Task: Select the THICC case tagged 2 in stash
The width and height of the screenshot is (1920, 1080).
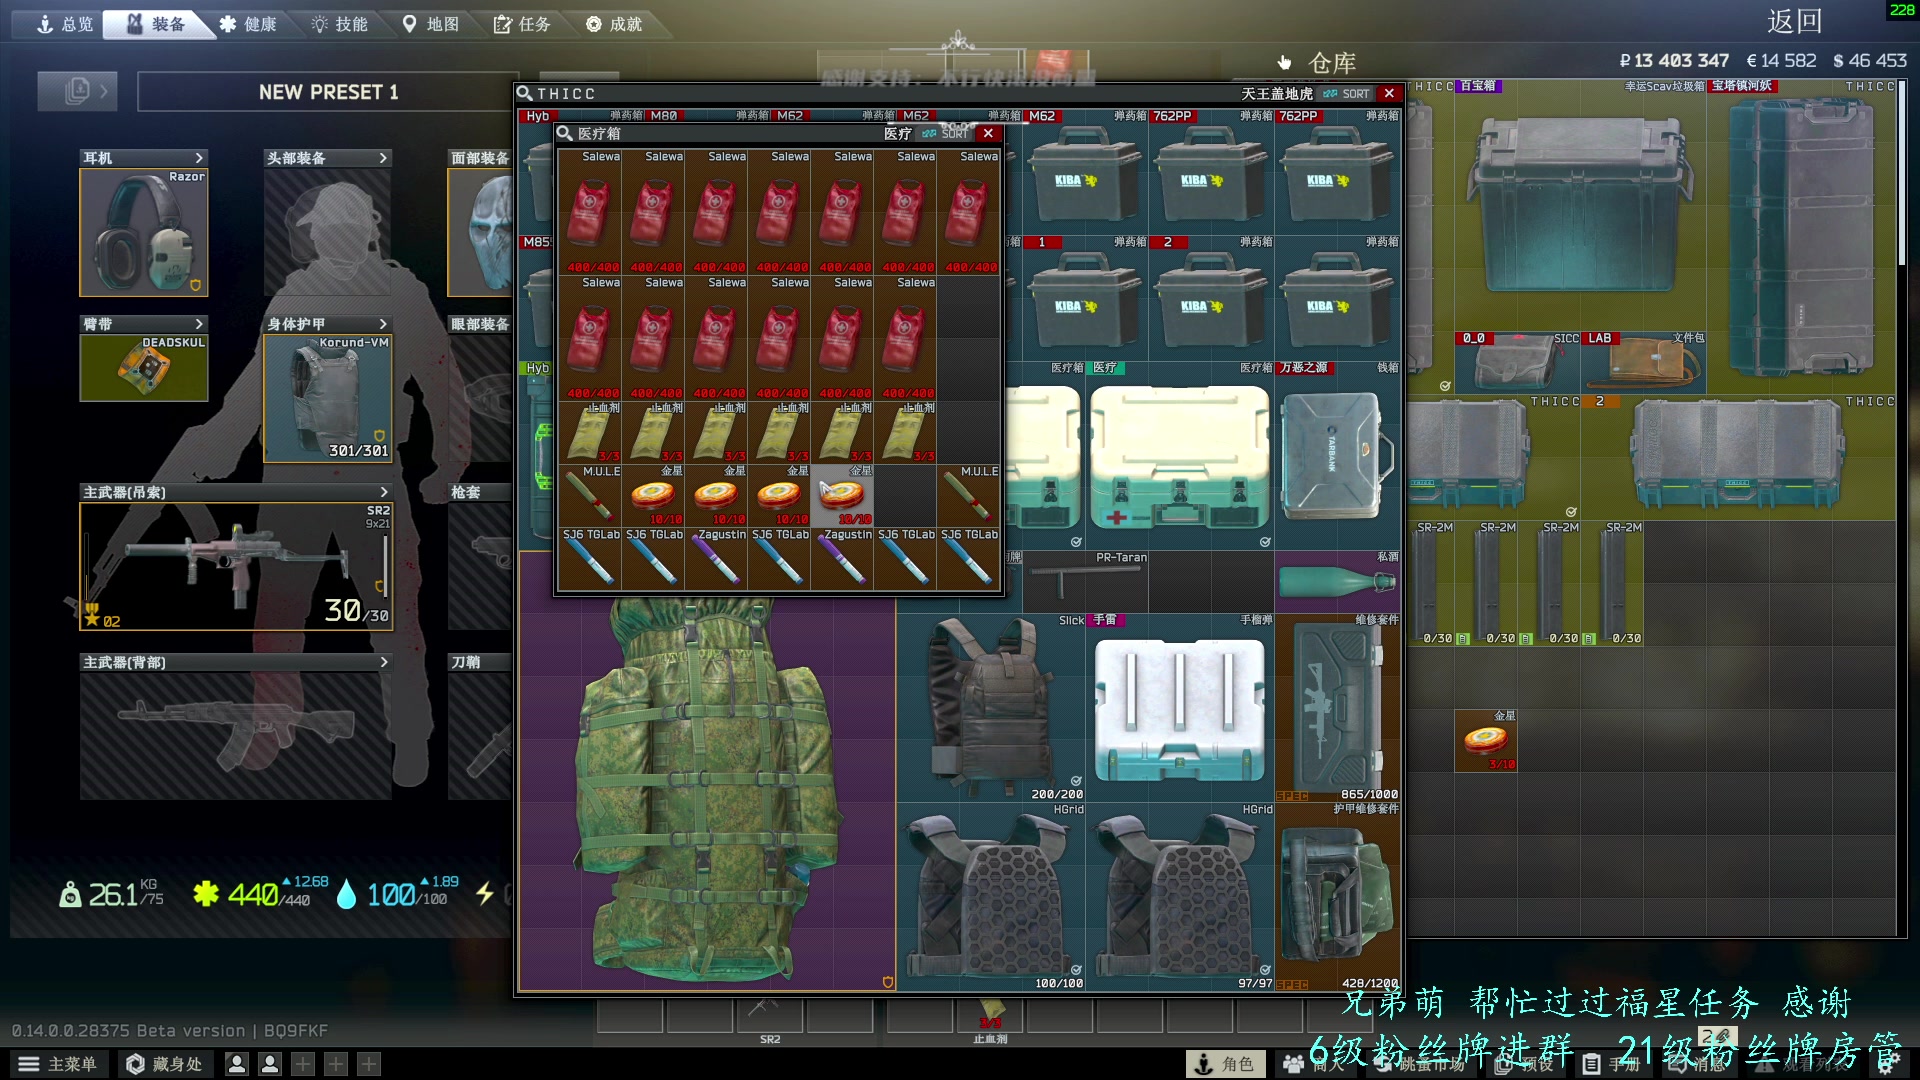Action: 1738,456
